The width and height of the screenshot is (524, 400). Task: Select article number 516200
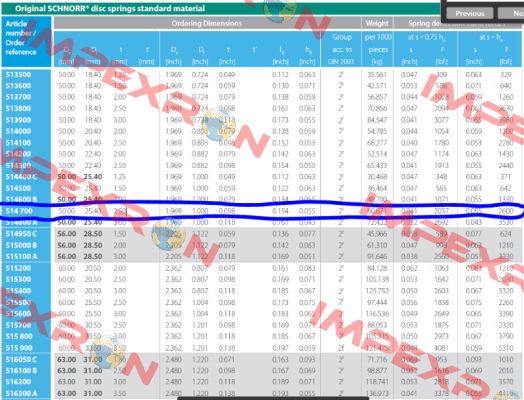tap(18, 382)
